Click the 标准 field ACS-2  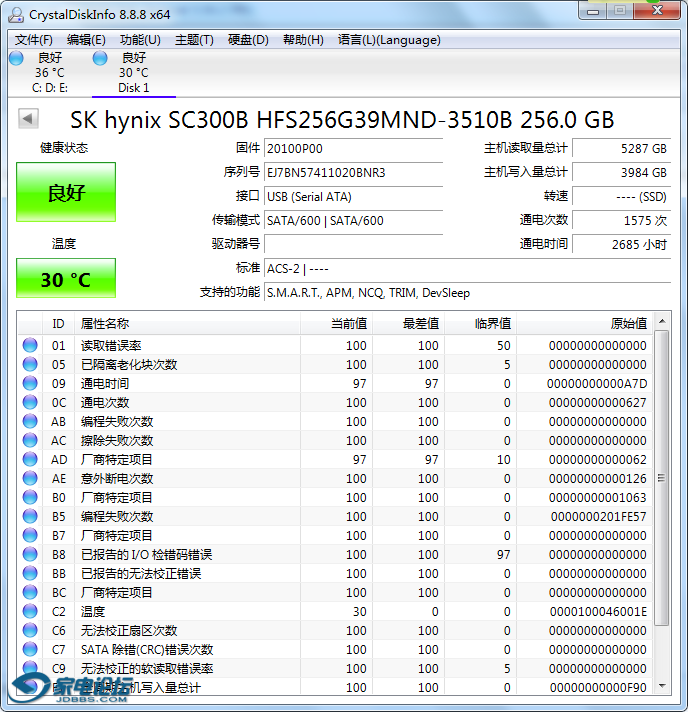[x=467, y=269]
